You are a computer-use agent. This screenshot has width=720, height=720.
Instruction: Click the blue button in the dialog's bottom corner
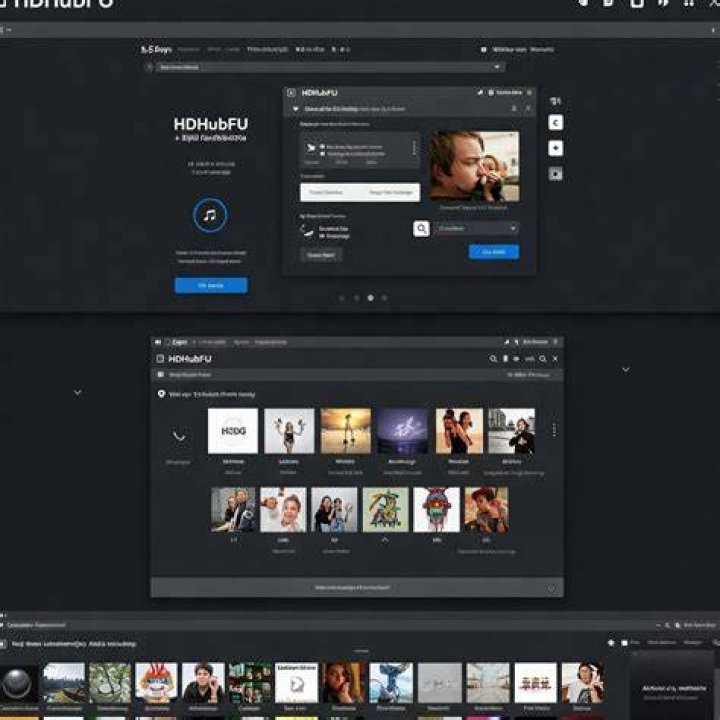coord(494,252)
